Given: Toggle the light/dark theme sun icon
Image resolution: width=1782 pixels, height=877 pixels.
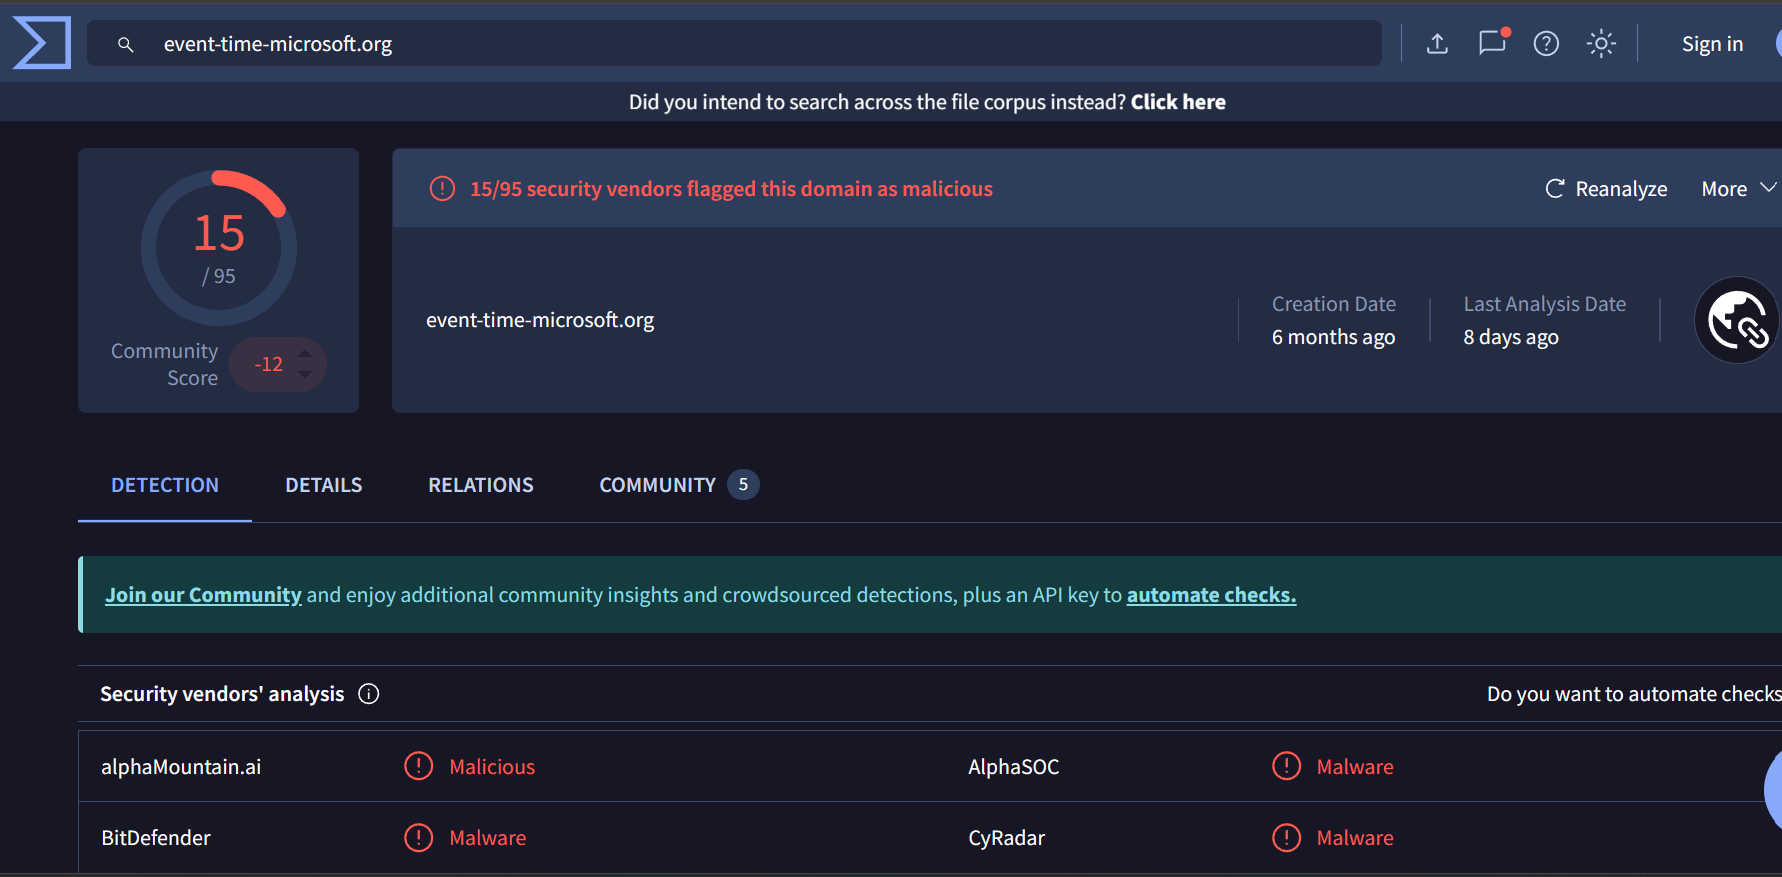Looking at the screenshot, I should pyautogui.click(x=1601, y=44).
